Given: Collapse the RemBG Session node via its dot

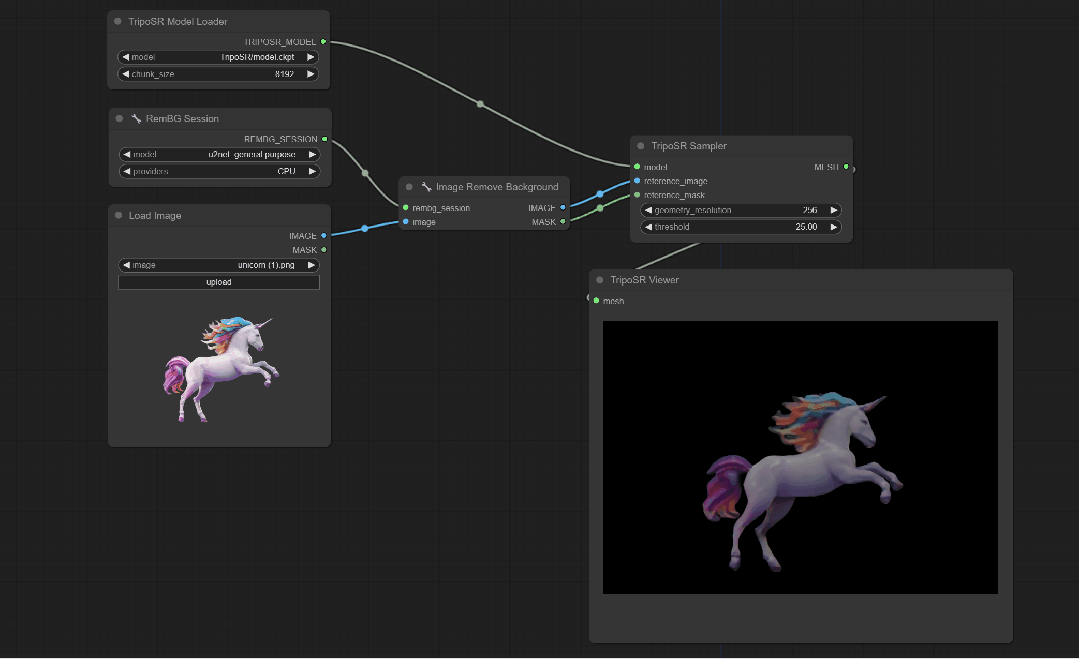Looking at the screenshot, I should [x=119, y=118].
